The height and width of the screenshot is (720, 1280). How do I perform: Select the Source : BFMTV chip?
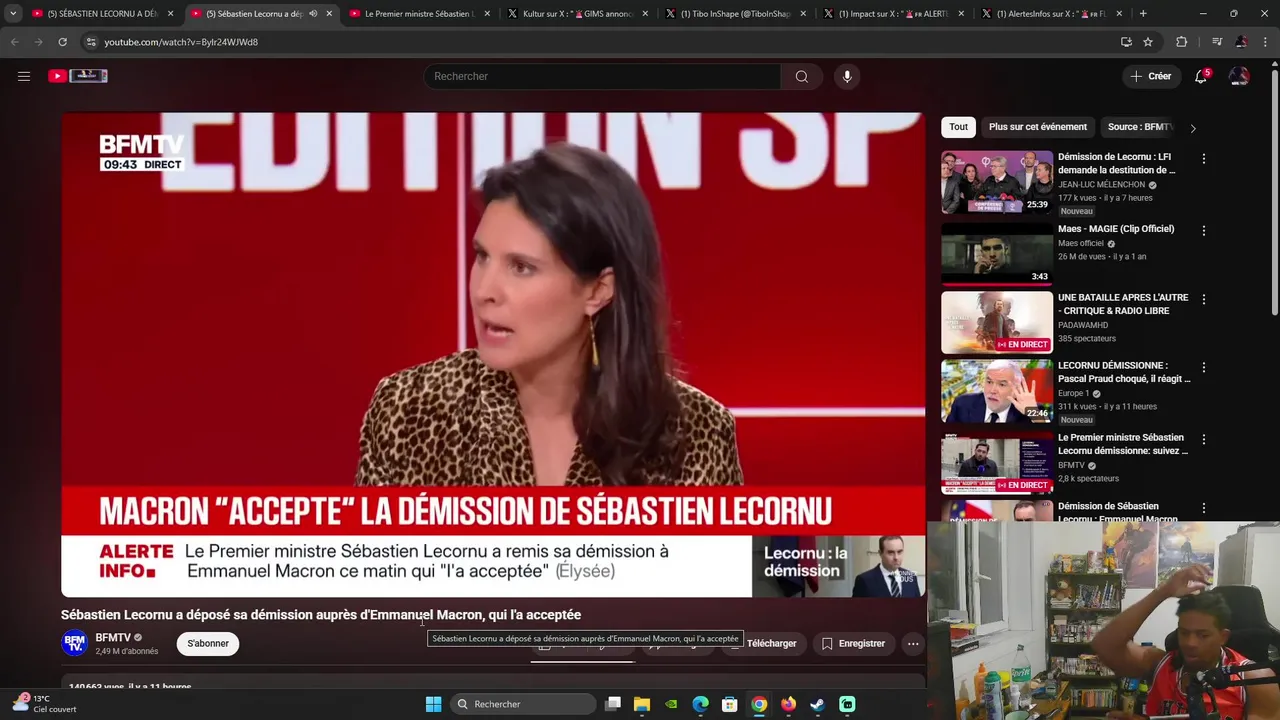[1140, 127]
